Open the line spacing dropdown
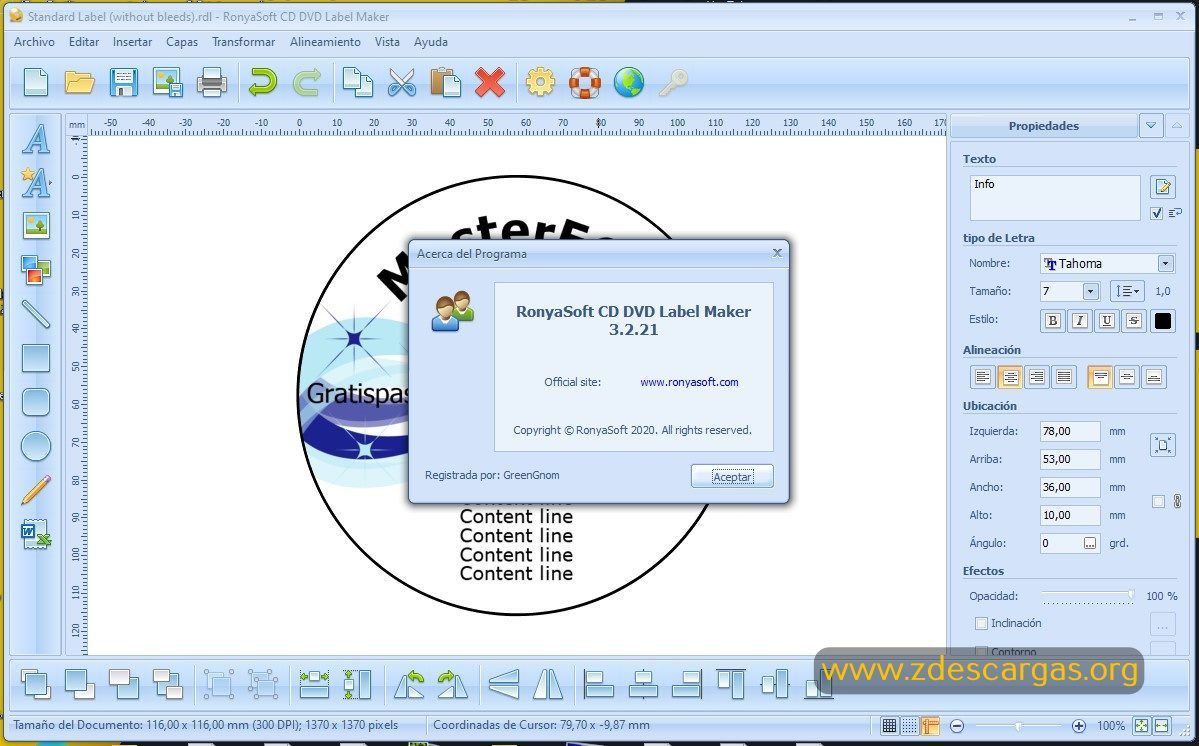This screenshot has height=746, width=1199. click(1127, 291)
